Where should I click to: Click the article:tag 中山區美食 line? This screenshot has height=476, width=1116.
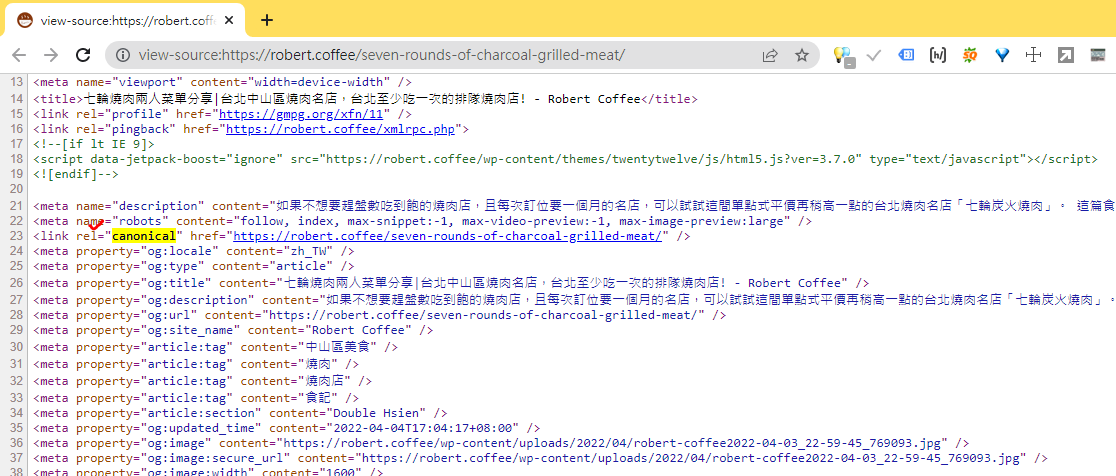(x=215, y=347)
